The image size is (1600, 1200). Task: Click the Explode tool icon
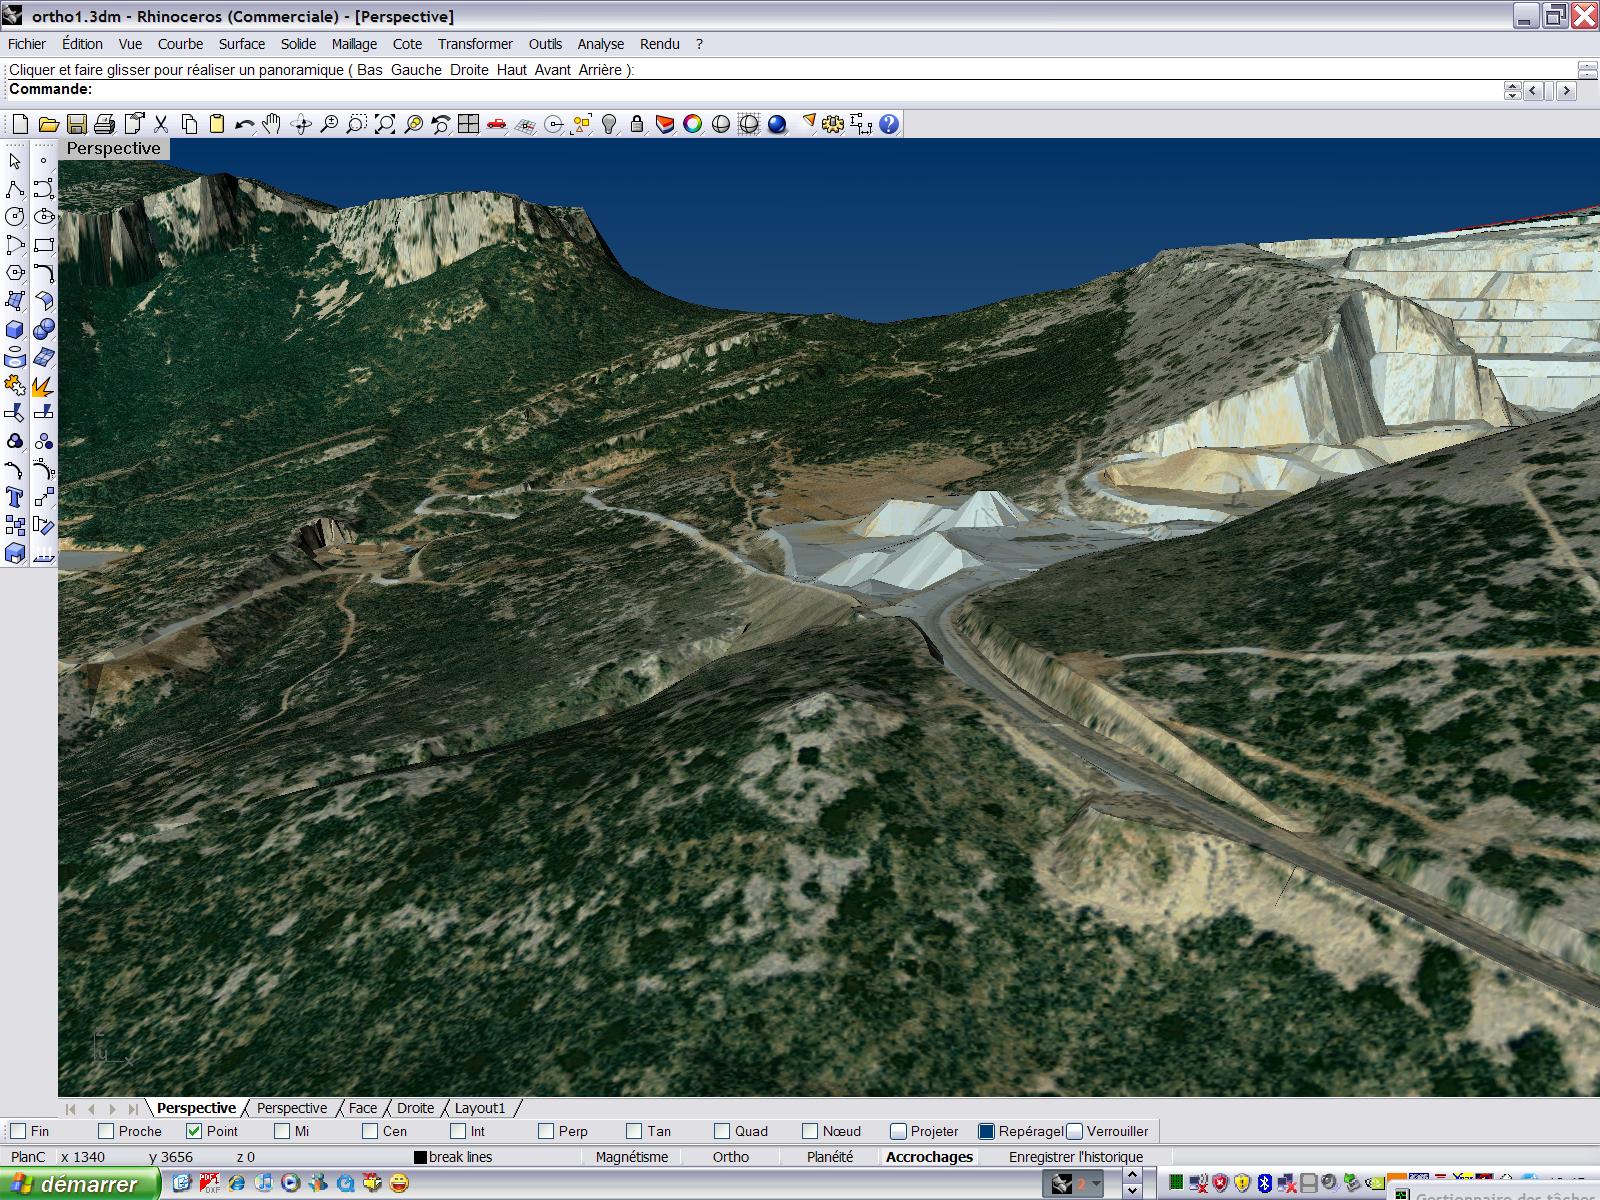[43, 385]
